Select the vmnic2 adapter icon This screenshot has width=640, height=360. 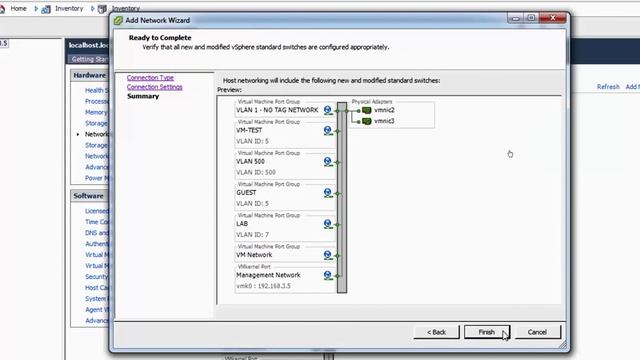(367, 110)
